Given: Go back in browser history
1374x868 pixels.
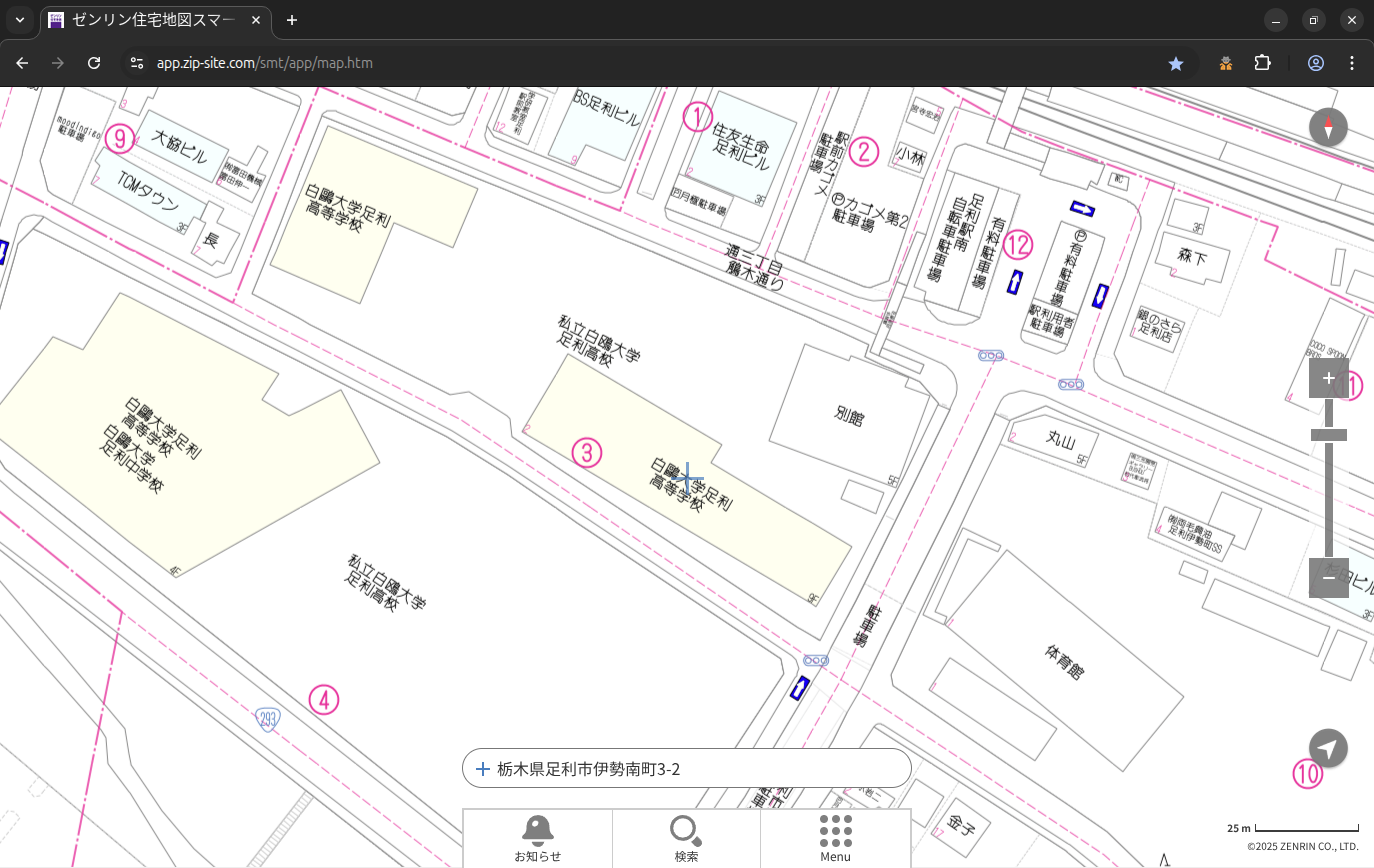Looking at the screenshot, I should [x=22, y=63].
